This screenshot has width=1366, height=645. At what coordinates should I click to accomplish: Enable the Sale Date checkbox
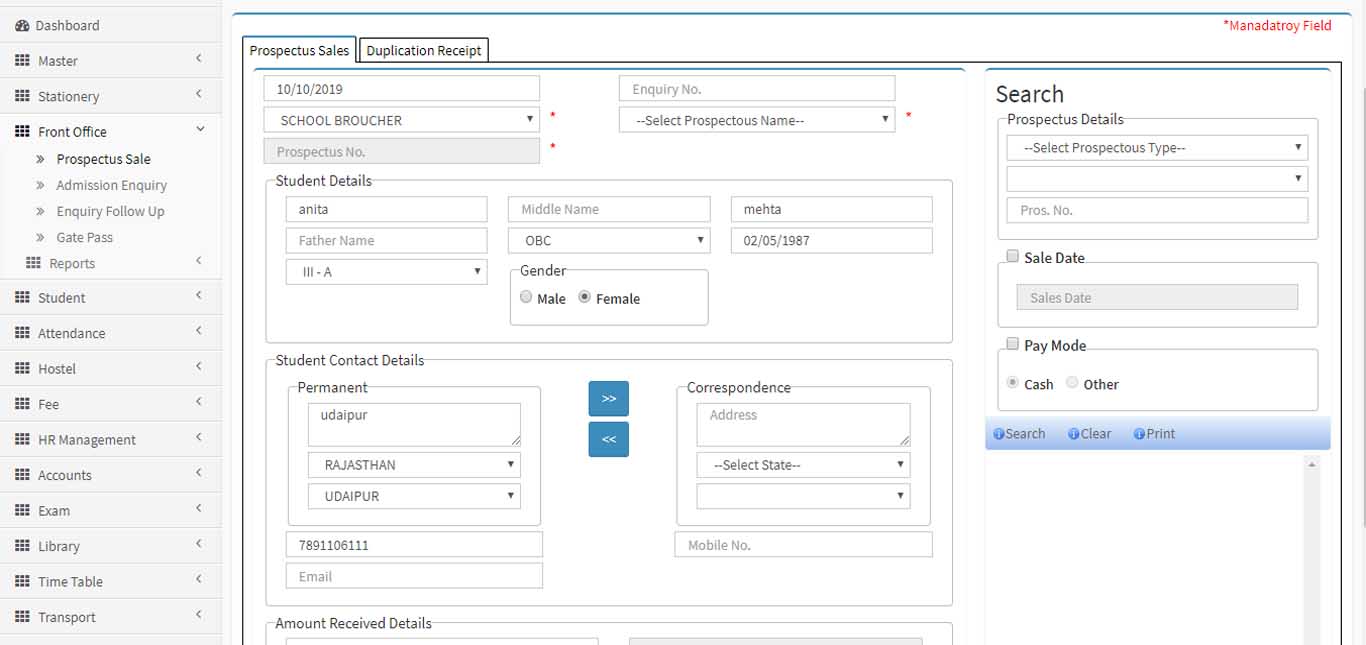1012,257
